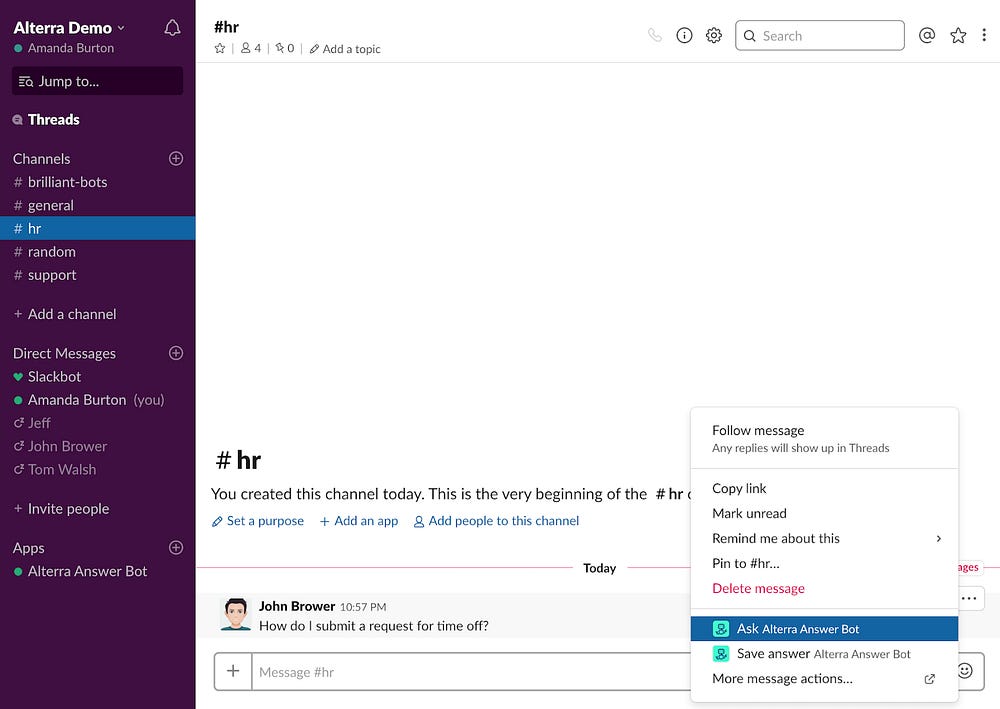Image resolution: width=1000 pixels, height=709 pixels.
Task: Open a direct message plus icon
Action: coord(176,353)
